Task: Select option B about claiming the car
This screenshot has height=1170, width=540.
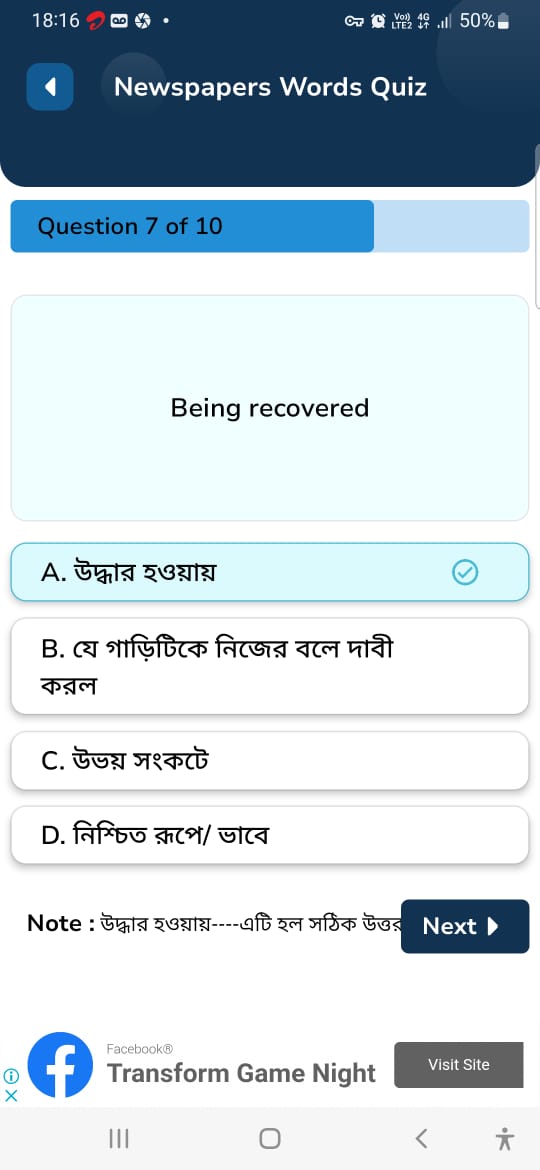Action: [x=270, y=666]
